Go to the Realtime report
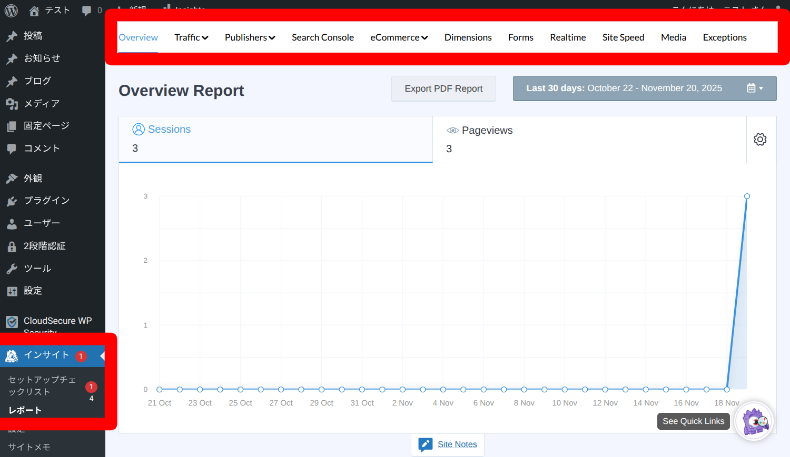This screenshot has height=457, width=790. point(567,38)
